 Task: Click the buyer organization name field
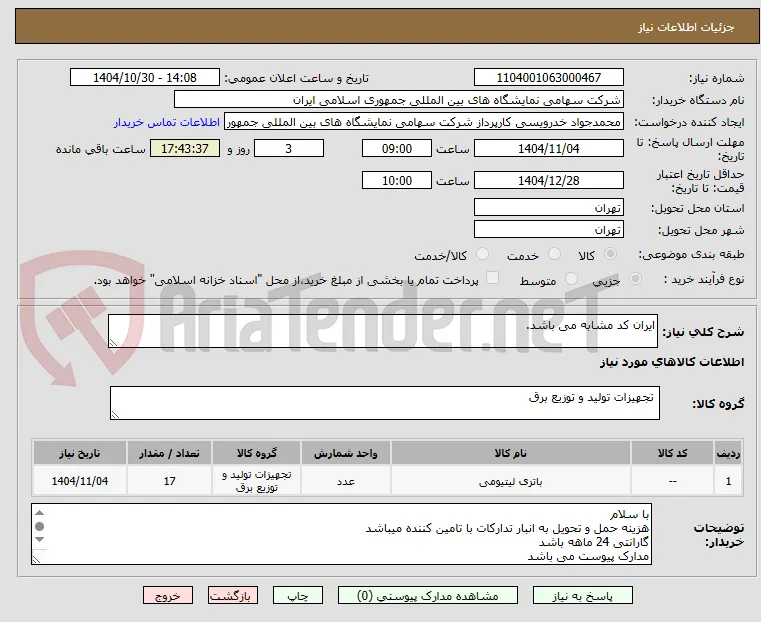point(398,100)
